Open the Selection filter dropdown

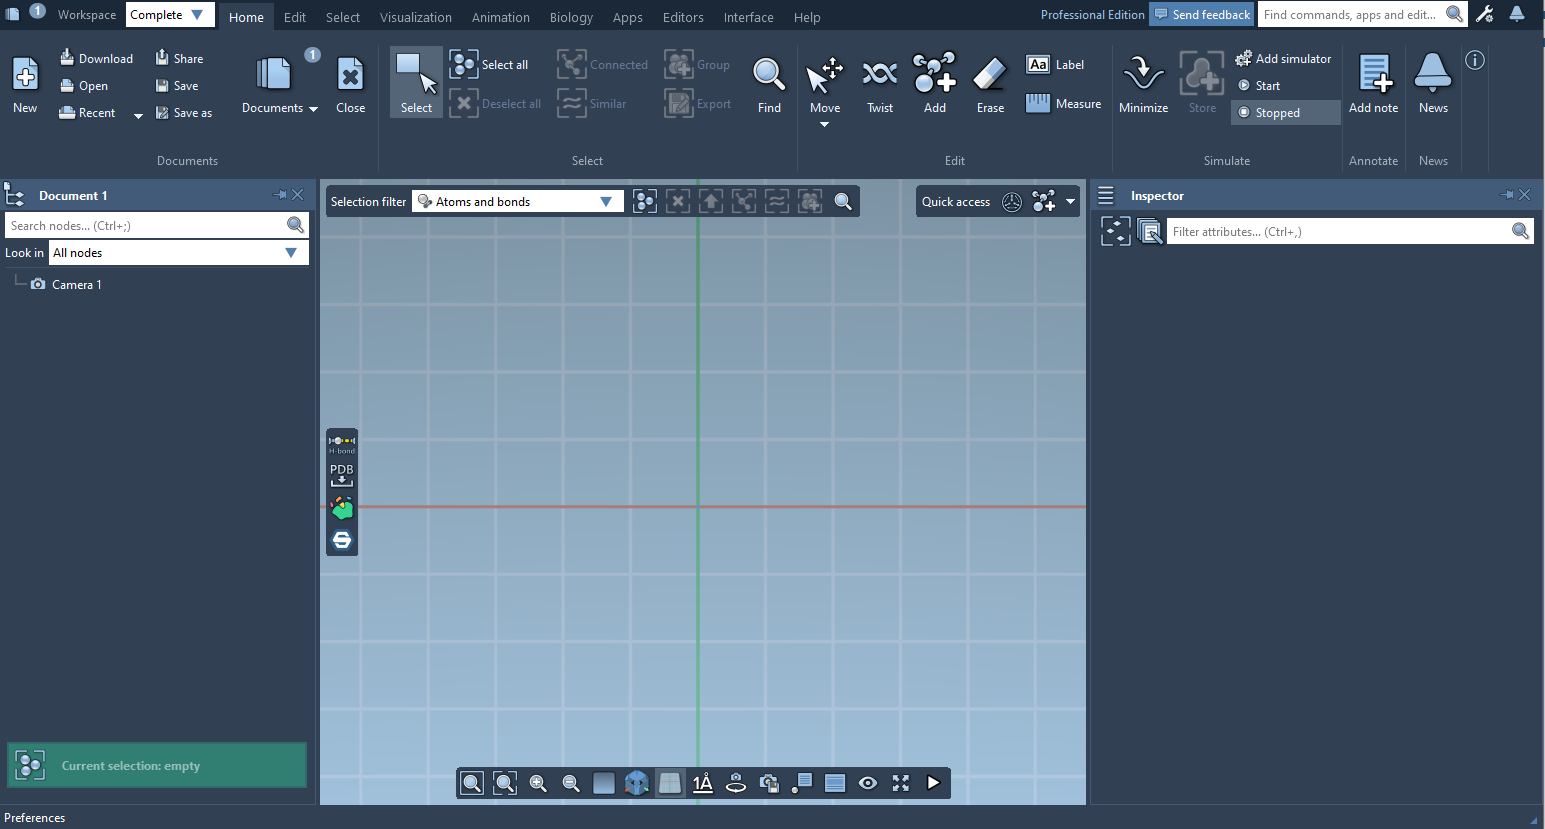pyautogui.click(x=517, y=202)
